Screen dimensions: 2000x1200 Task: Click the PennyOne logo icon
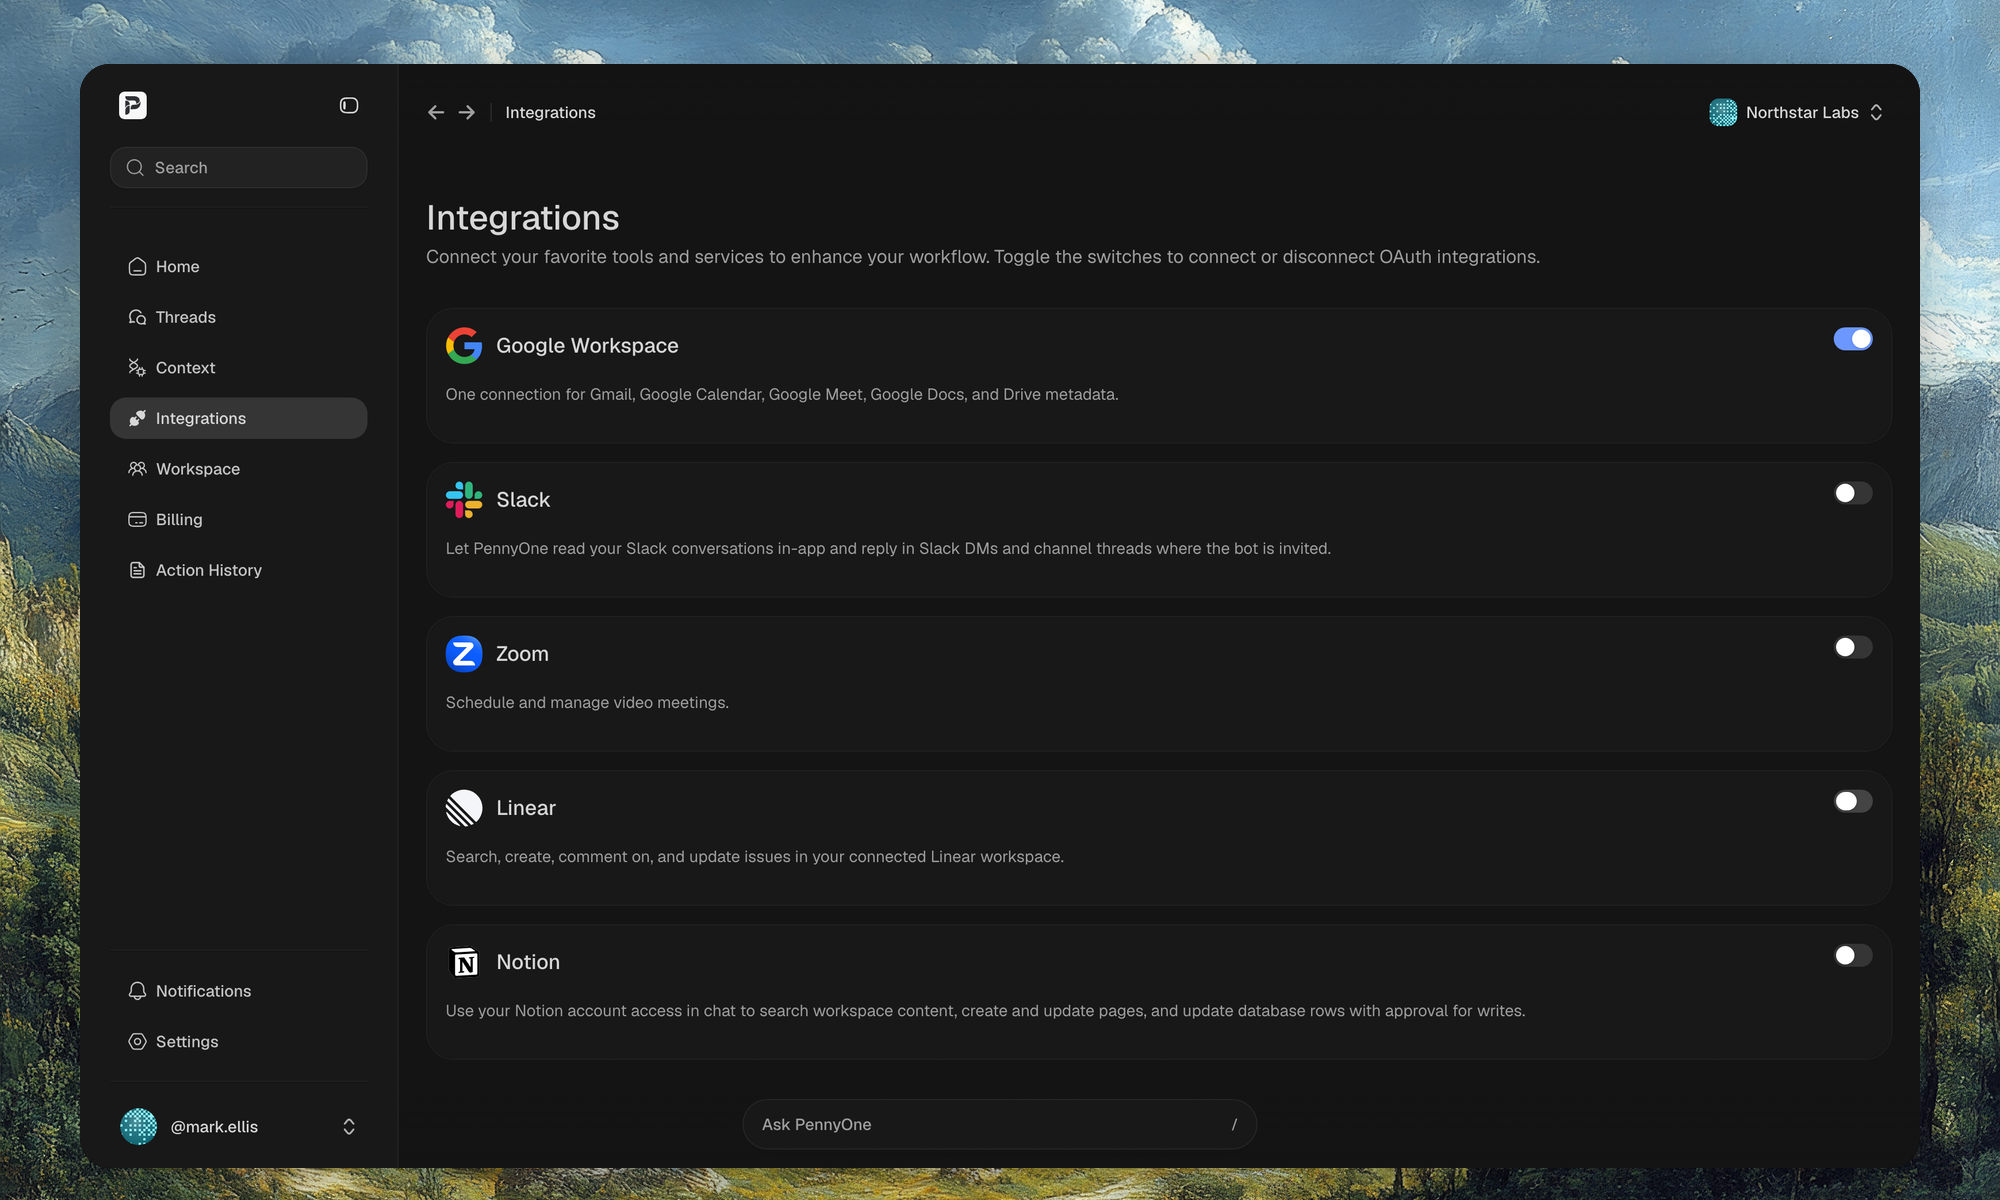click(133, 105)
